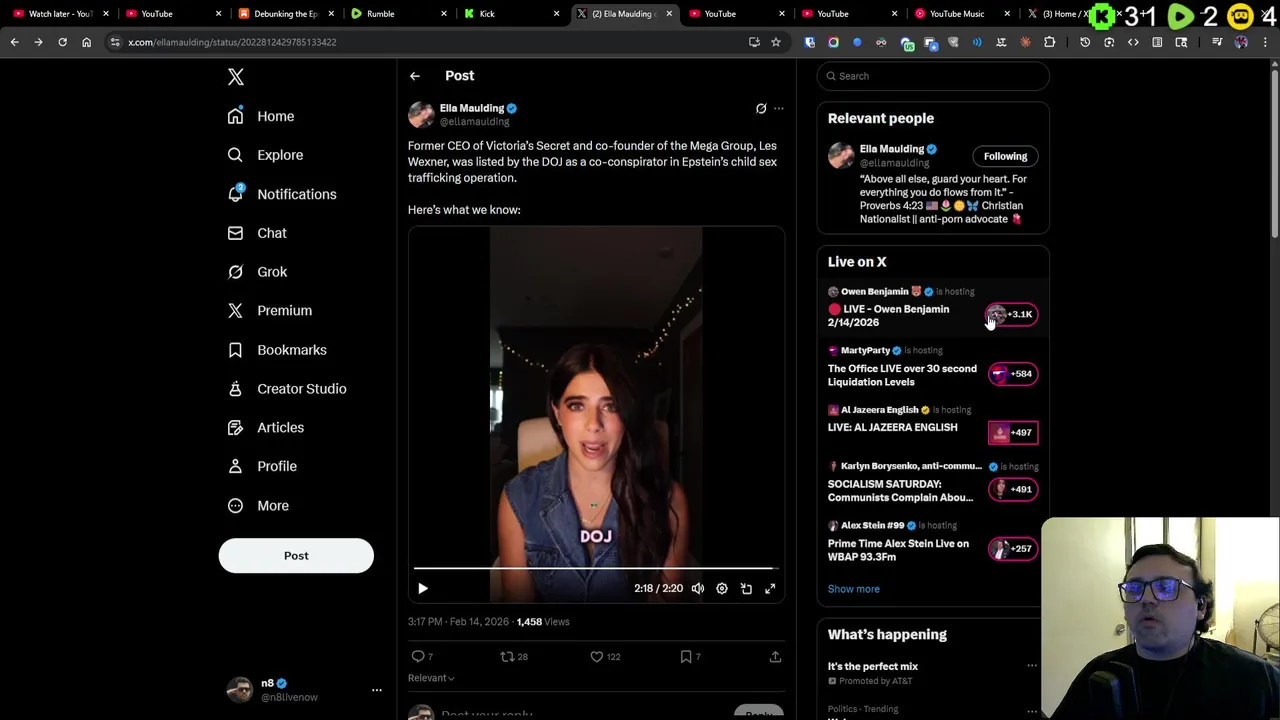Open options for It's the perfect mix

point(1032,666)
